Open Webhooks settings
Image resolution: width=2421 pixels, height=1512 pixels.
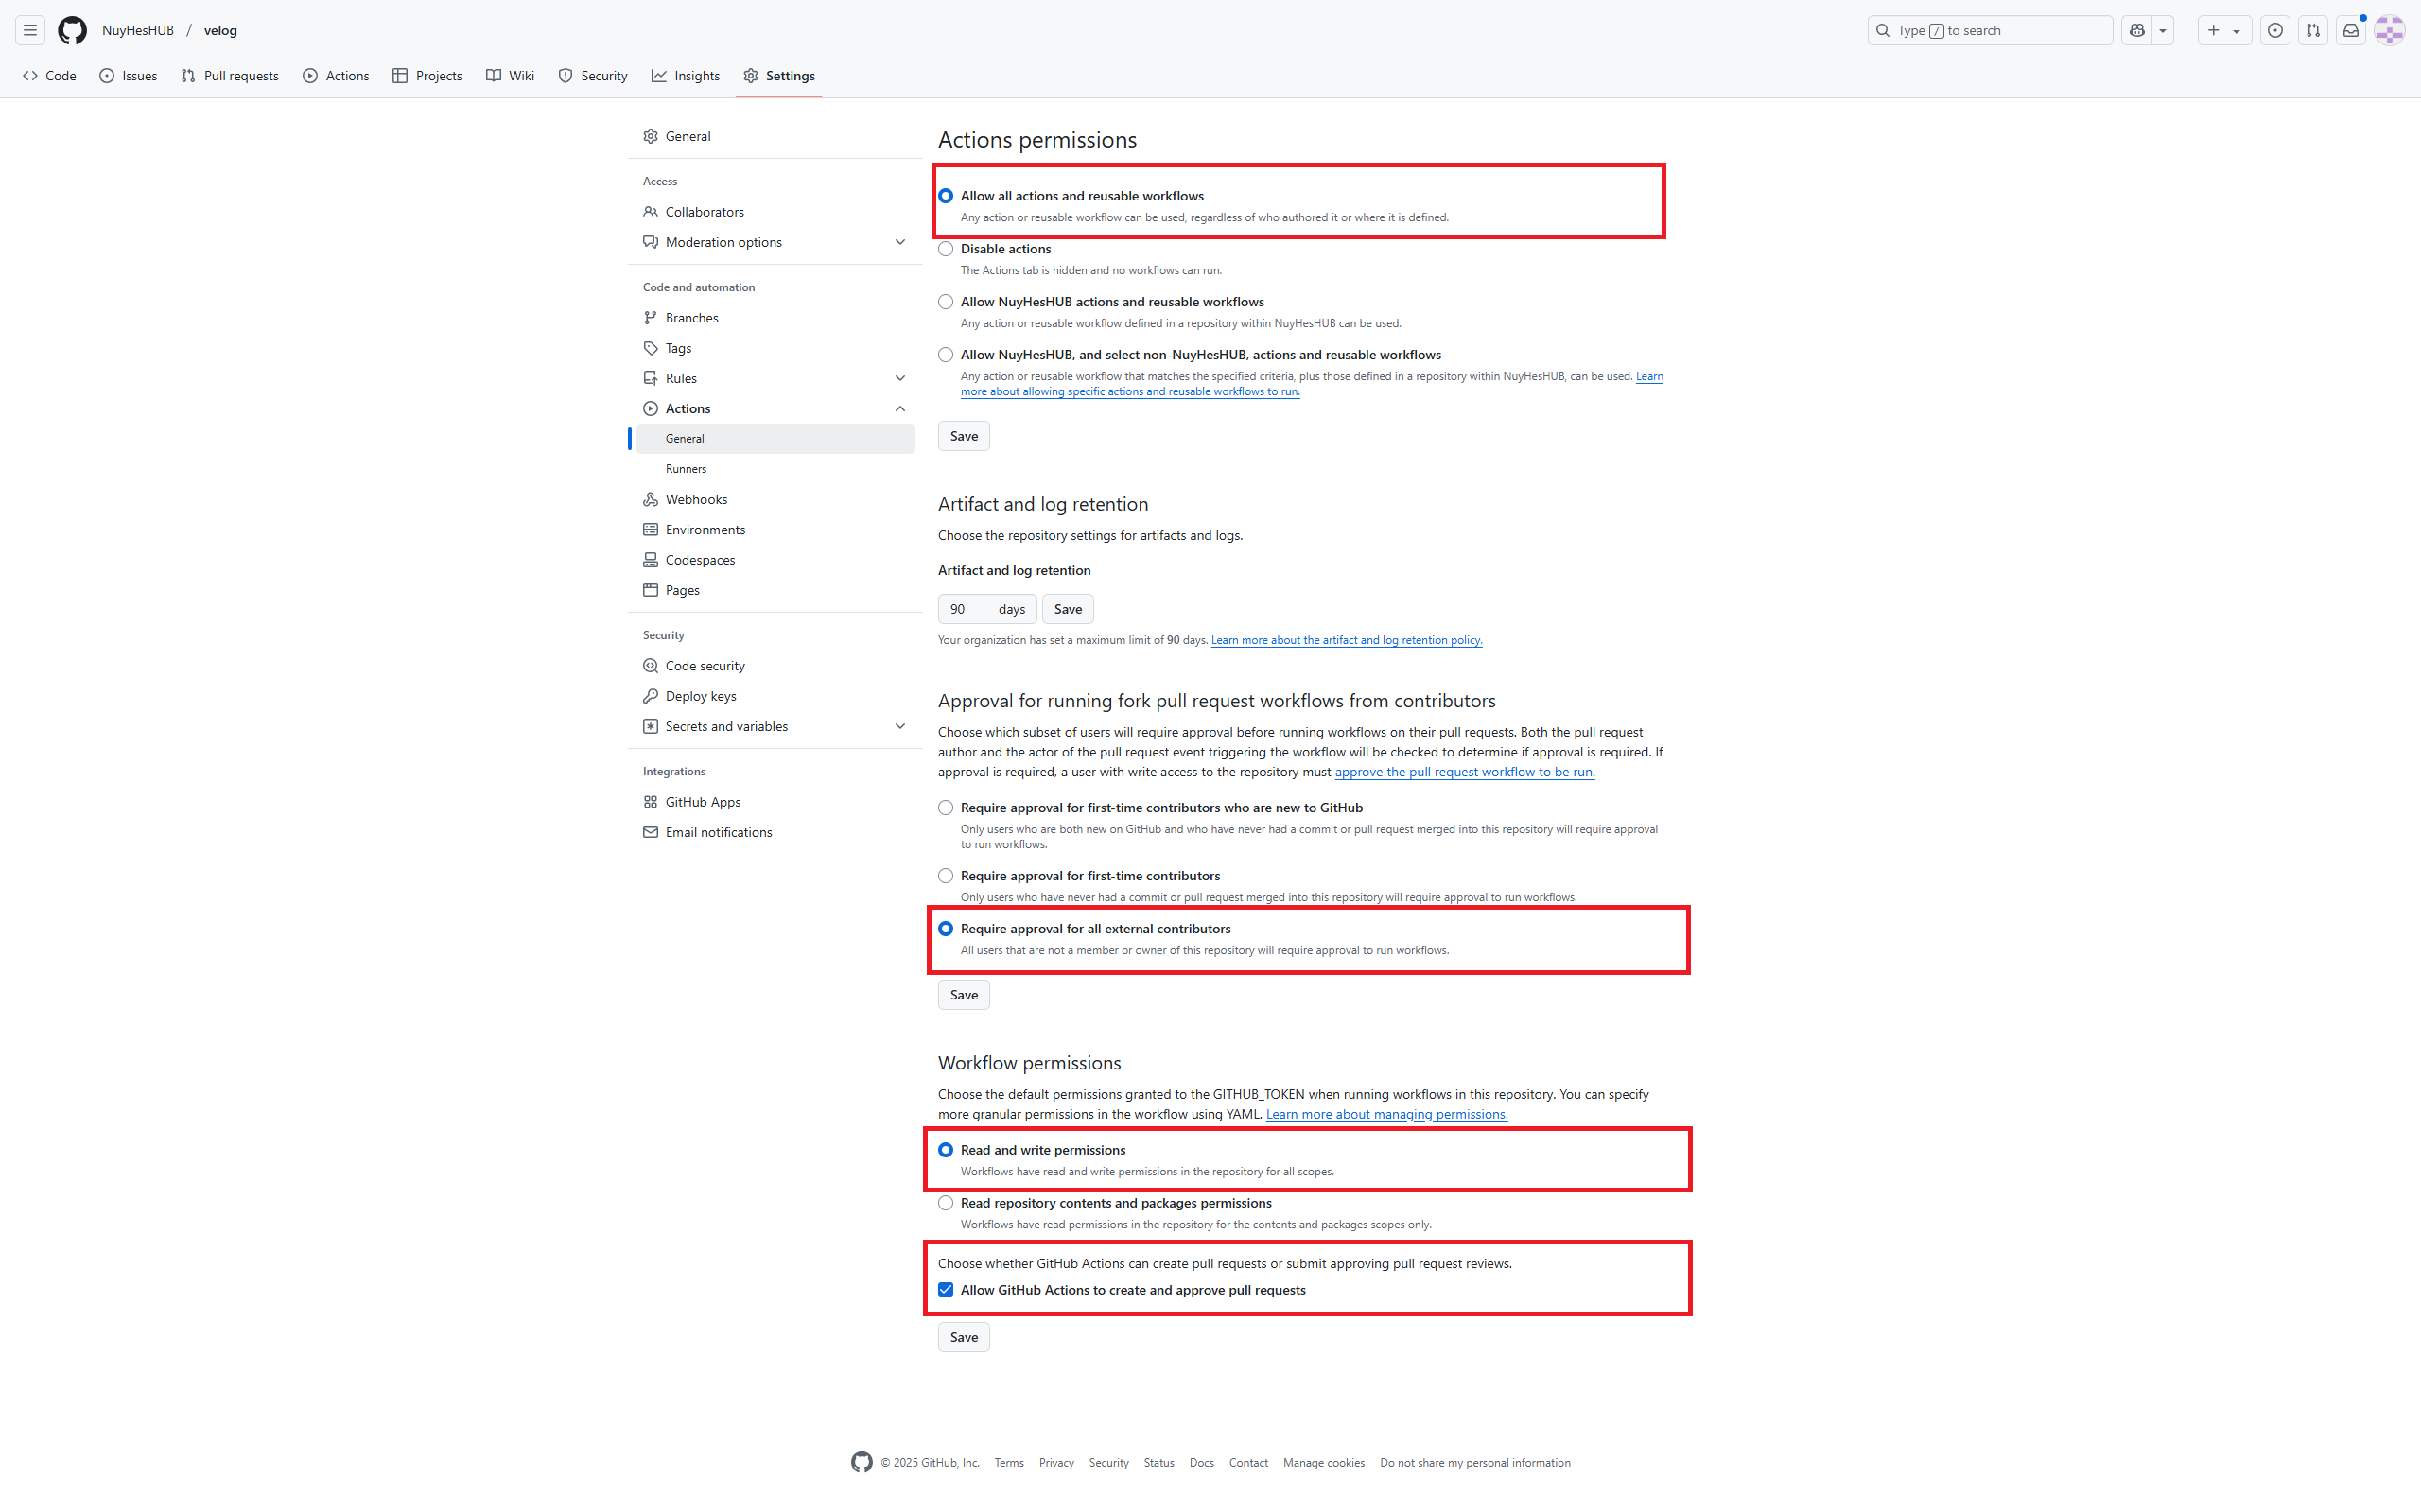(775, 499)
